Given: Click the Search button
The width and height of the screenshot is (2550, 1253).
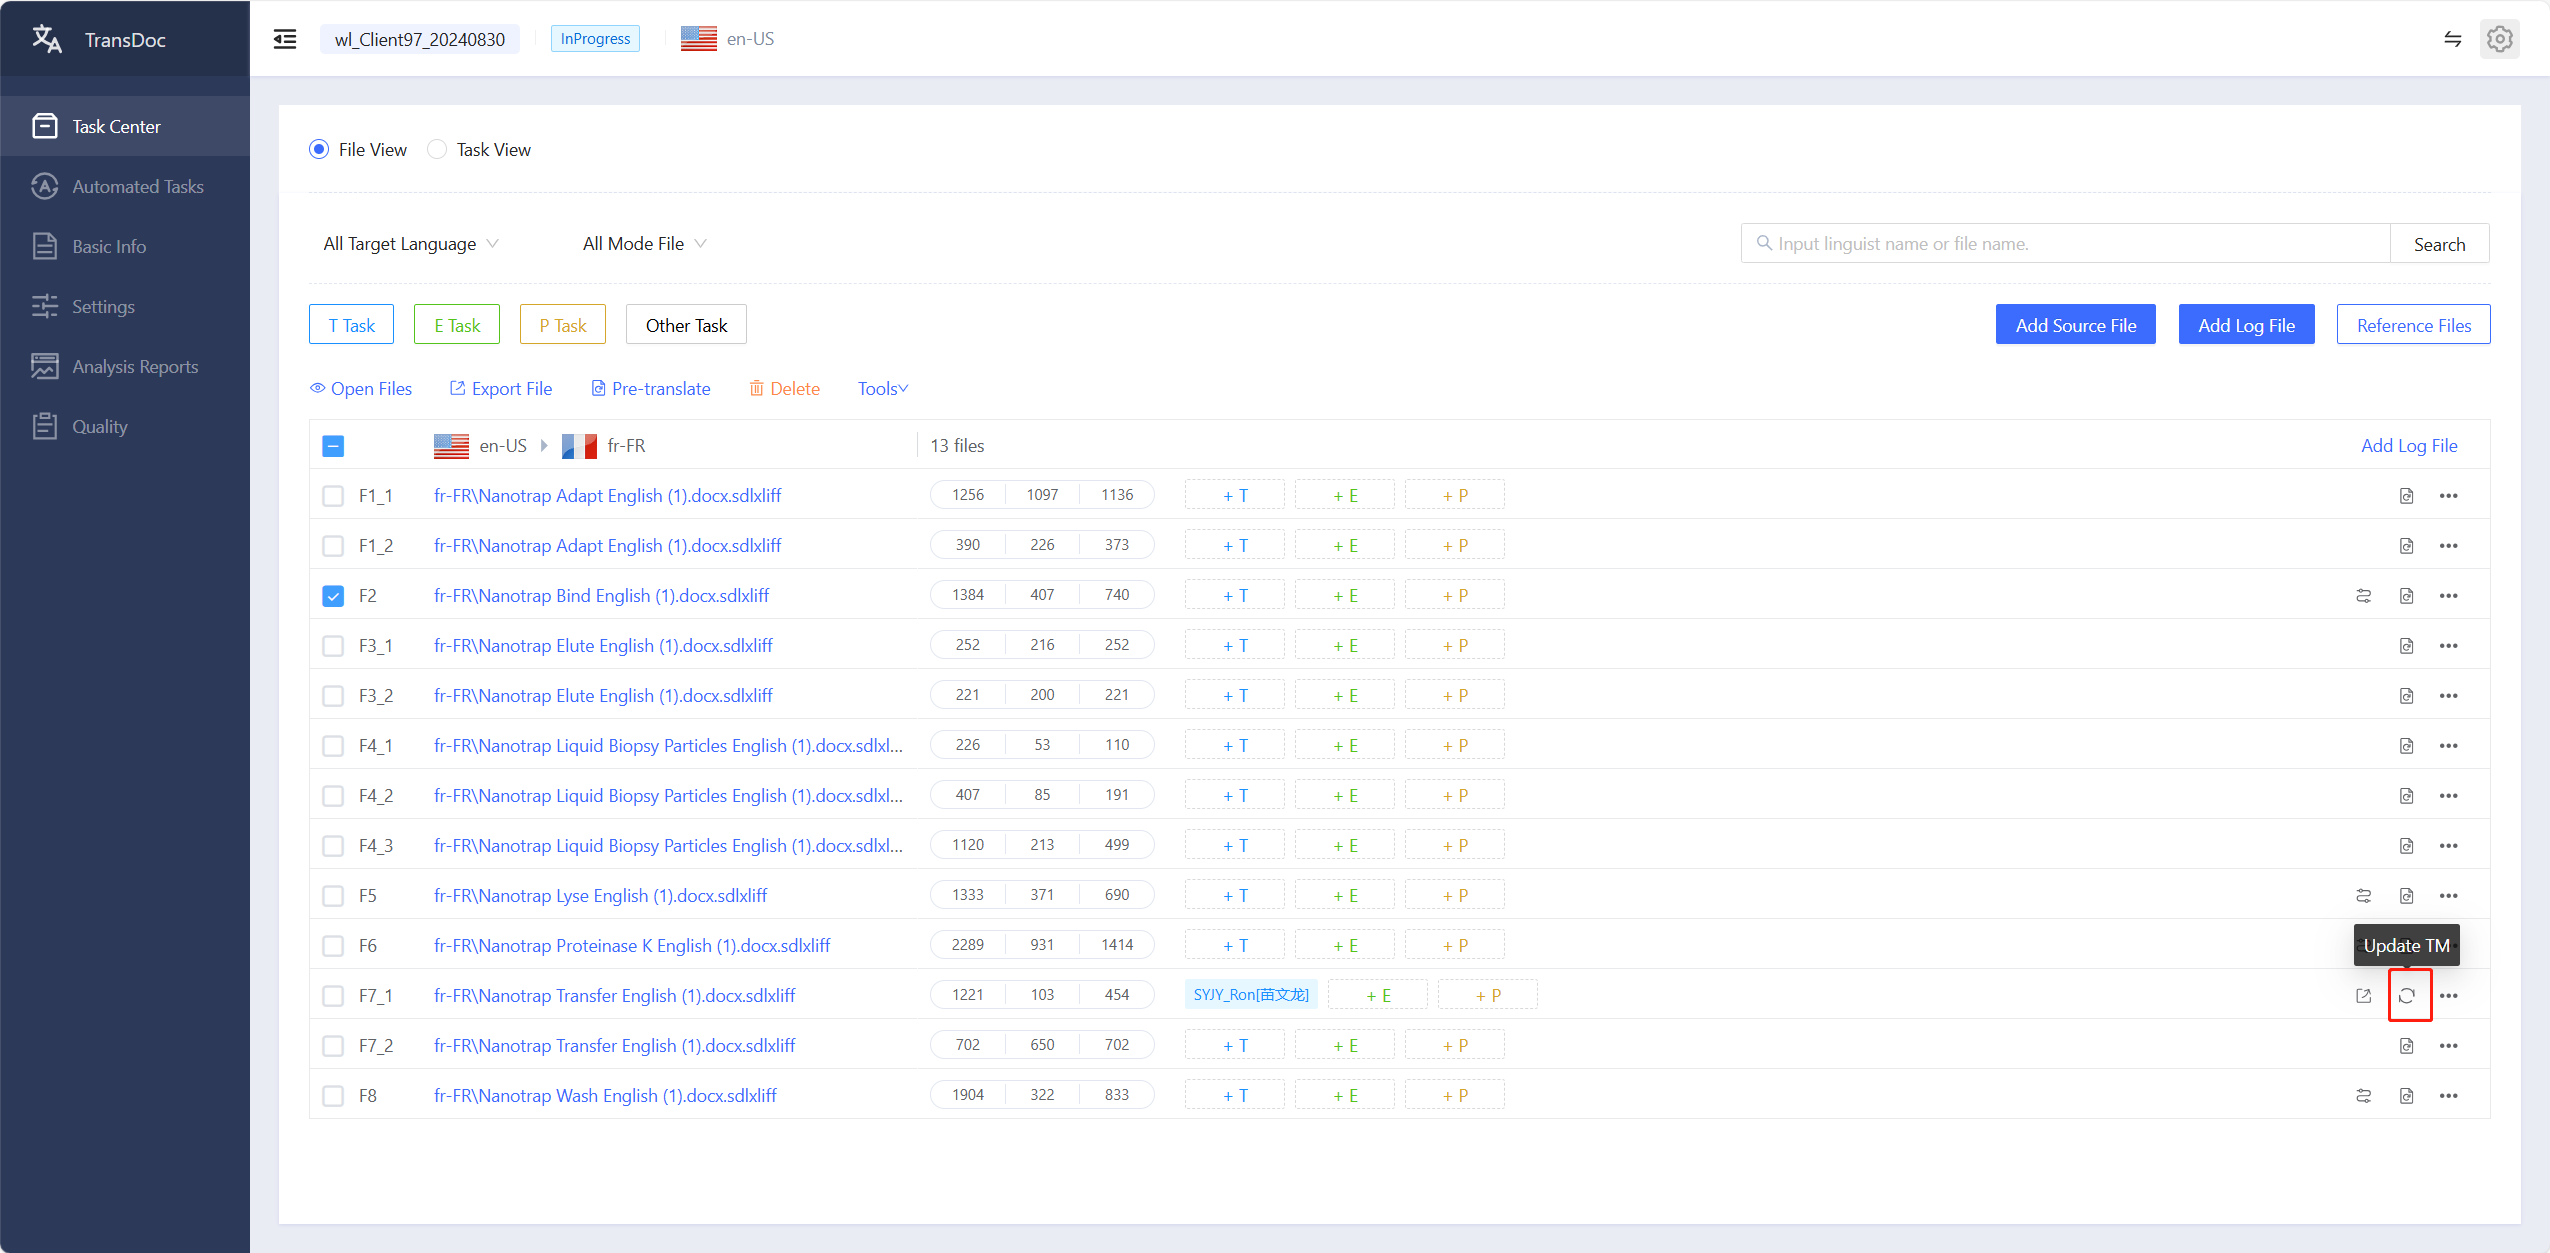Looking at the screenshot, I should pos(2439,244).
